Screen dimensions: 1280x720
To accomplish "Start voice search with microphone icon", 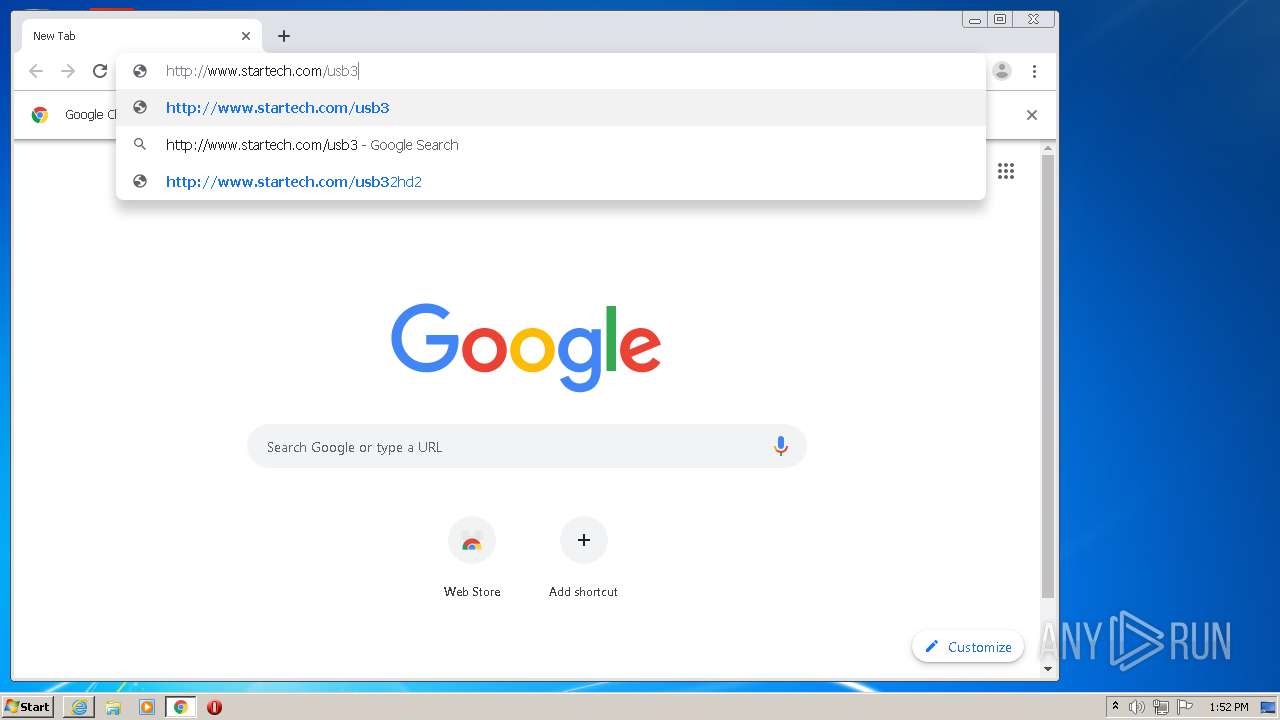I will tap(781, 447).
